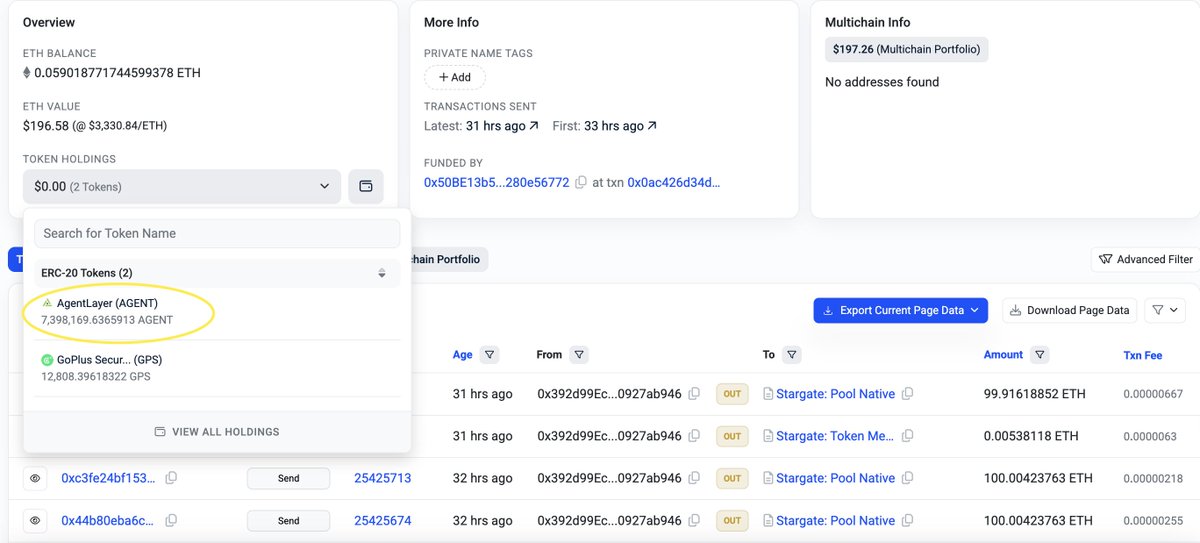1200x543 pixels.
Task: Select AgentLayer (AGENT) token entry
Action: click(x=217, y=311)
